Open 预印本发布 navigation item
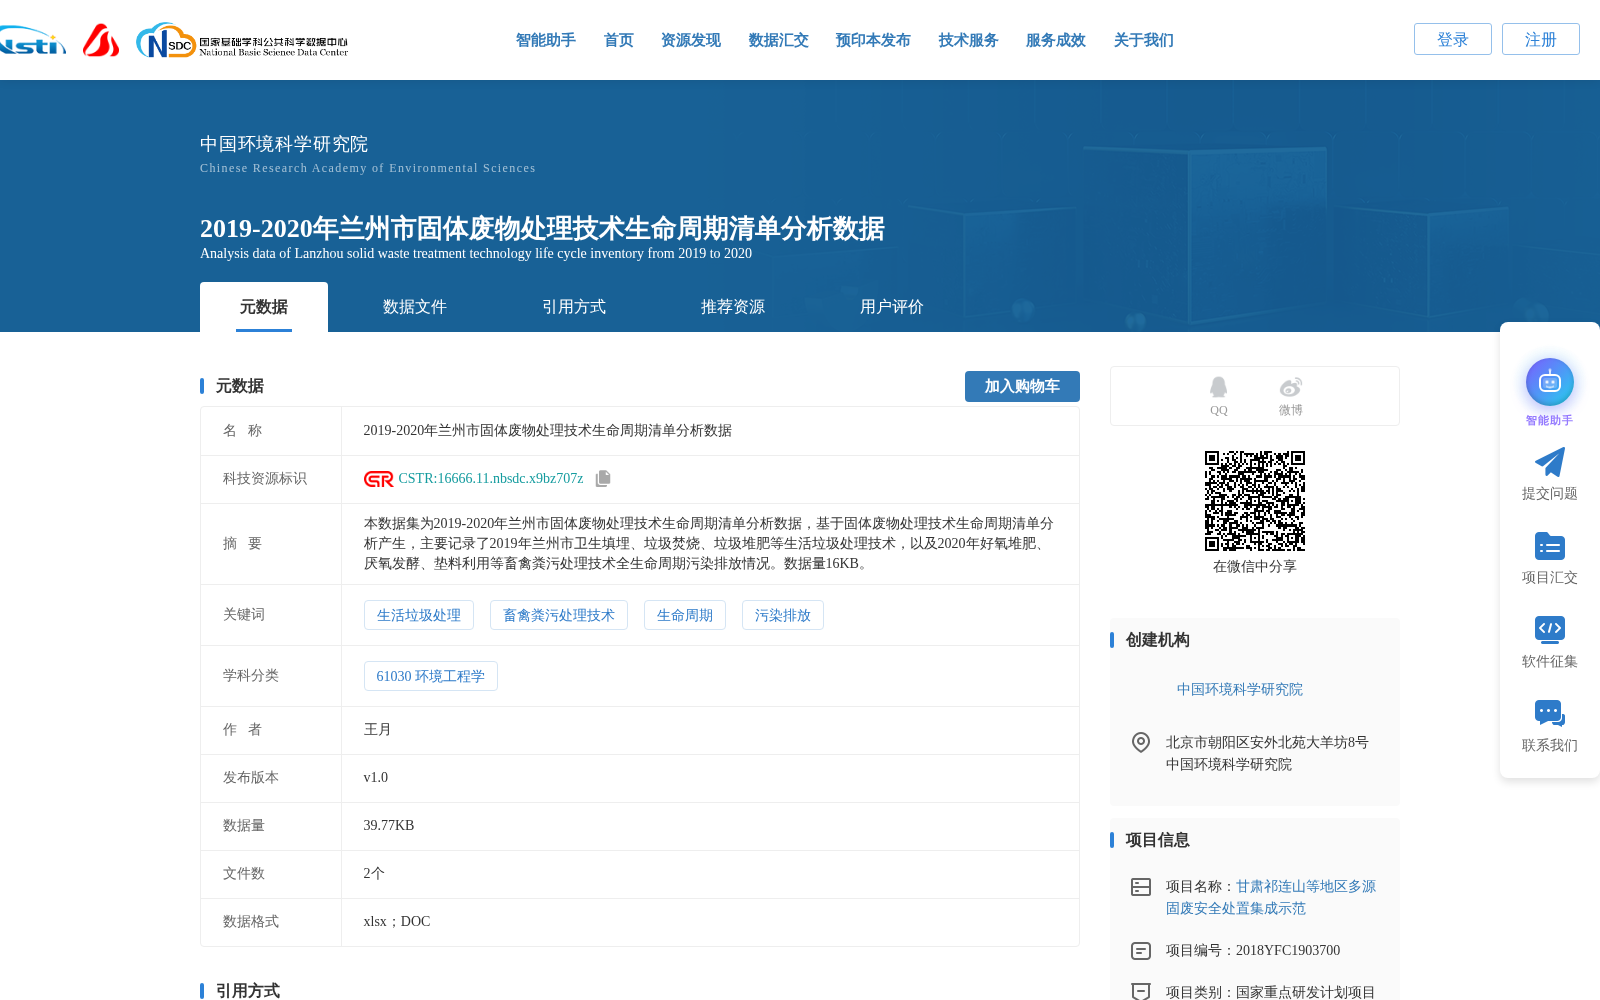 coord(874,40)
